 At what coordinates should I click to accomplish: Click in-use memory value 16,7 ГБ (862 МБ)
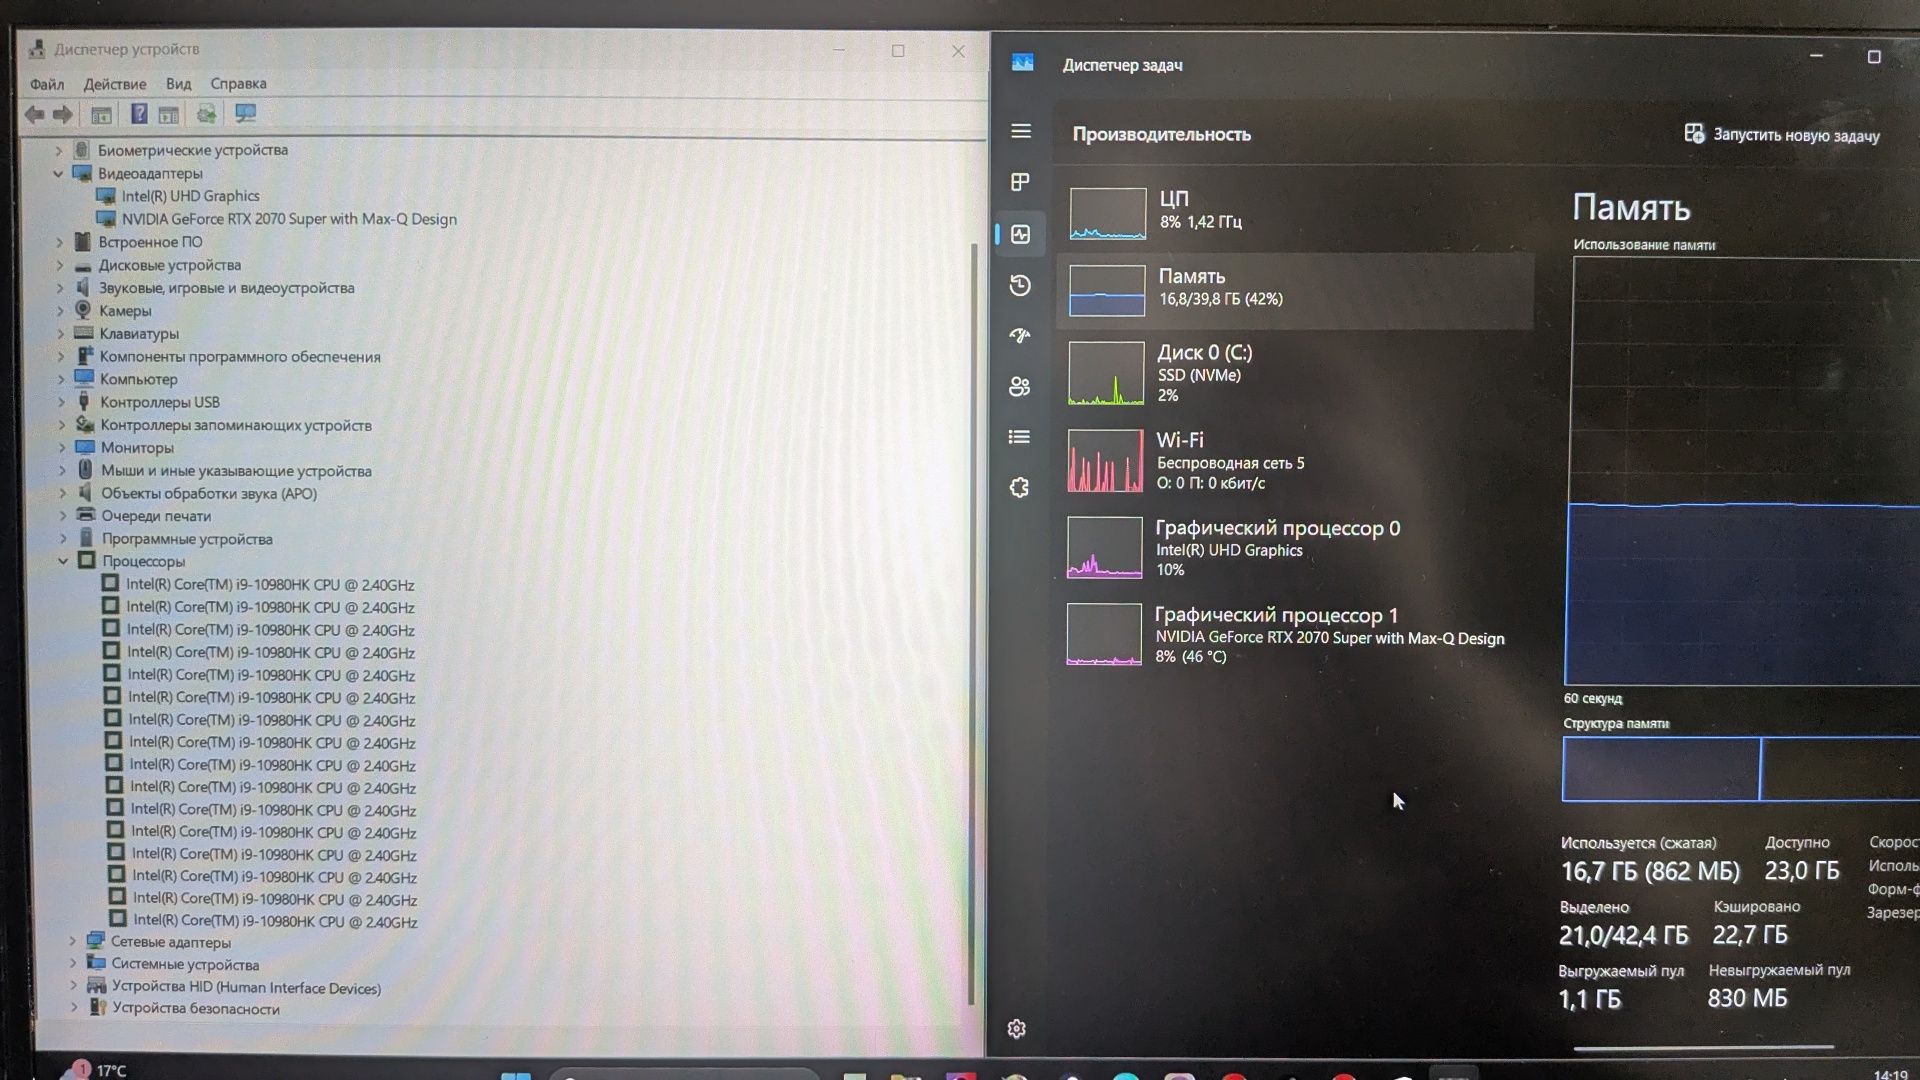1650,871
